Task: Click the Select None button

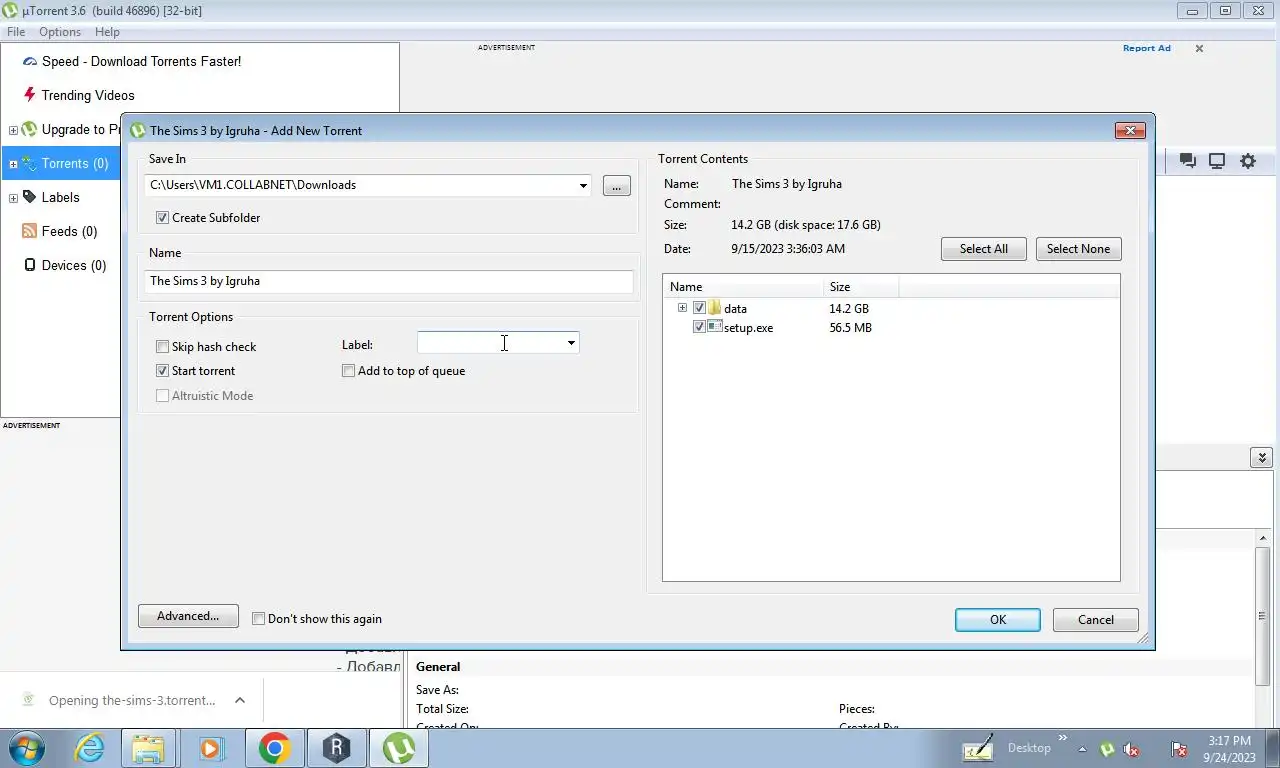Action: coord(1078,249)
